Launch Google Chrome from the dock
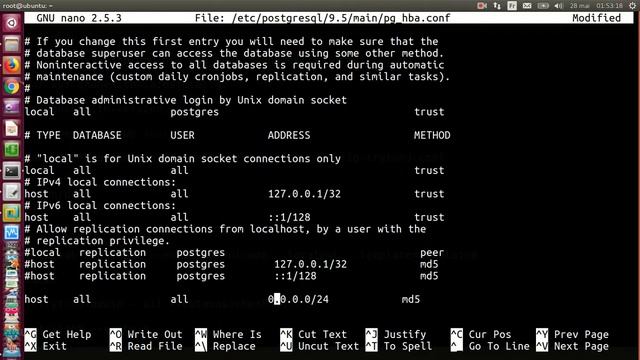640x360 pixels. 11,87
